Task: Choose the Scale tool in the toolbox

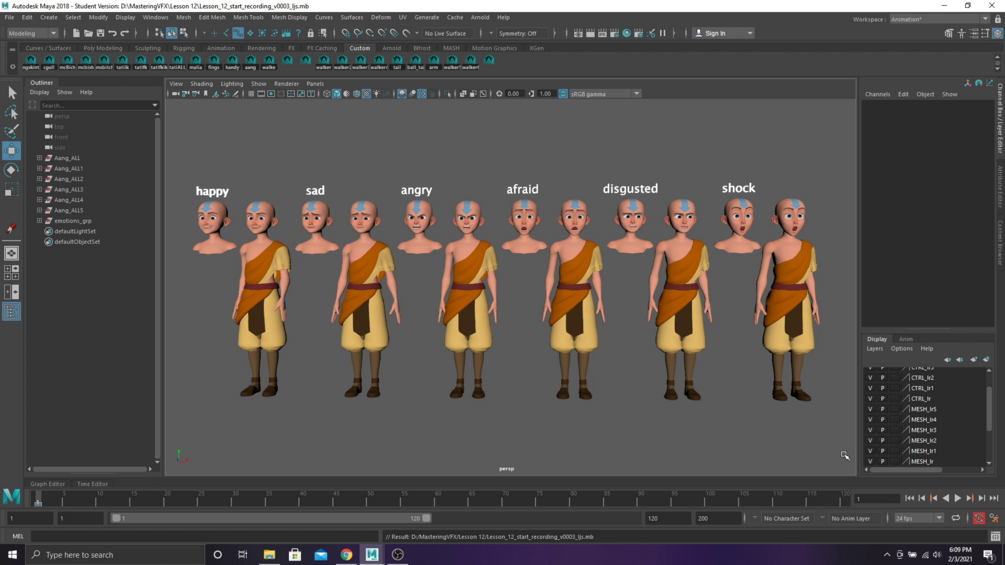Action: 12,190
